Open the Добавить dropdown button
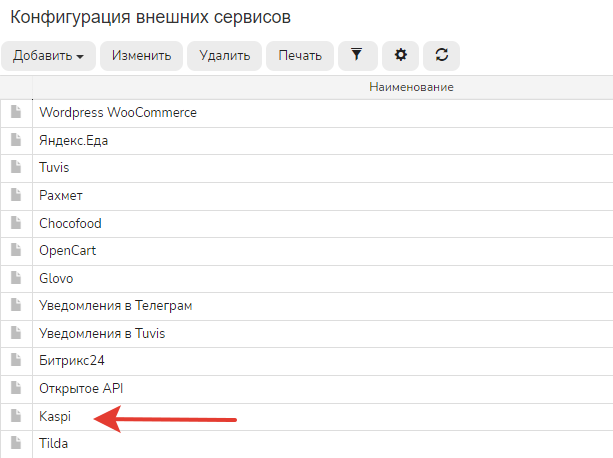 point(48,56)
